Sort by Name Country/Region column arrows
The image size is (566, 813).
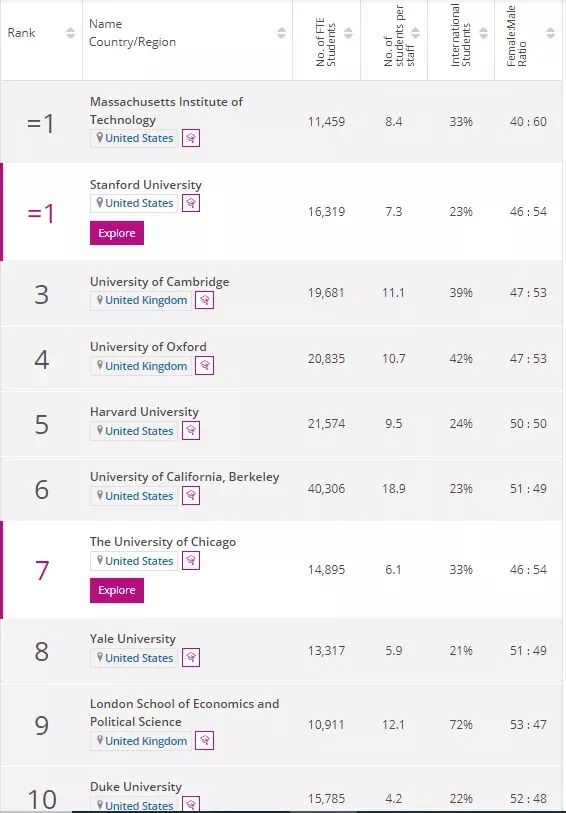click(281, 33)
